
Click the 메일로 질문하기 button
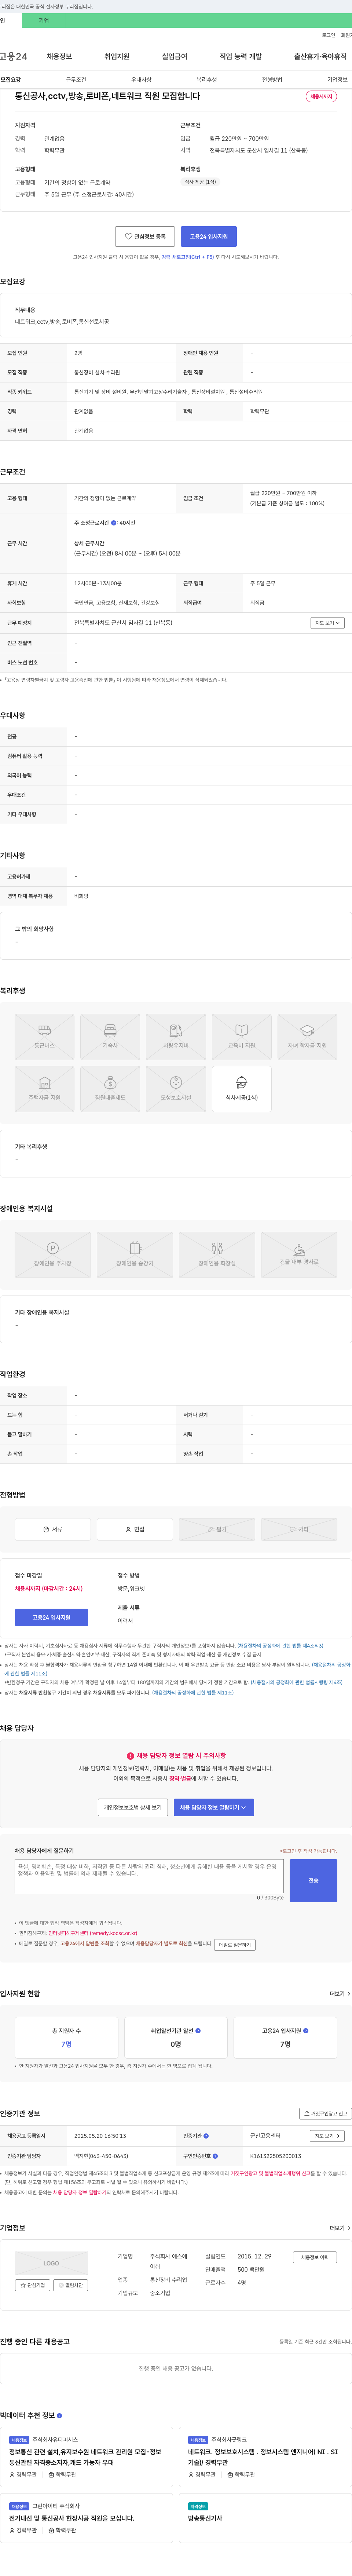coord(235,1945)
